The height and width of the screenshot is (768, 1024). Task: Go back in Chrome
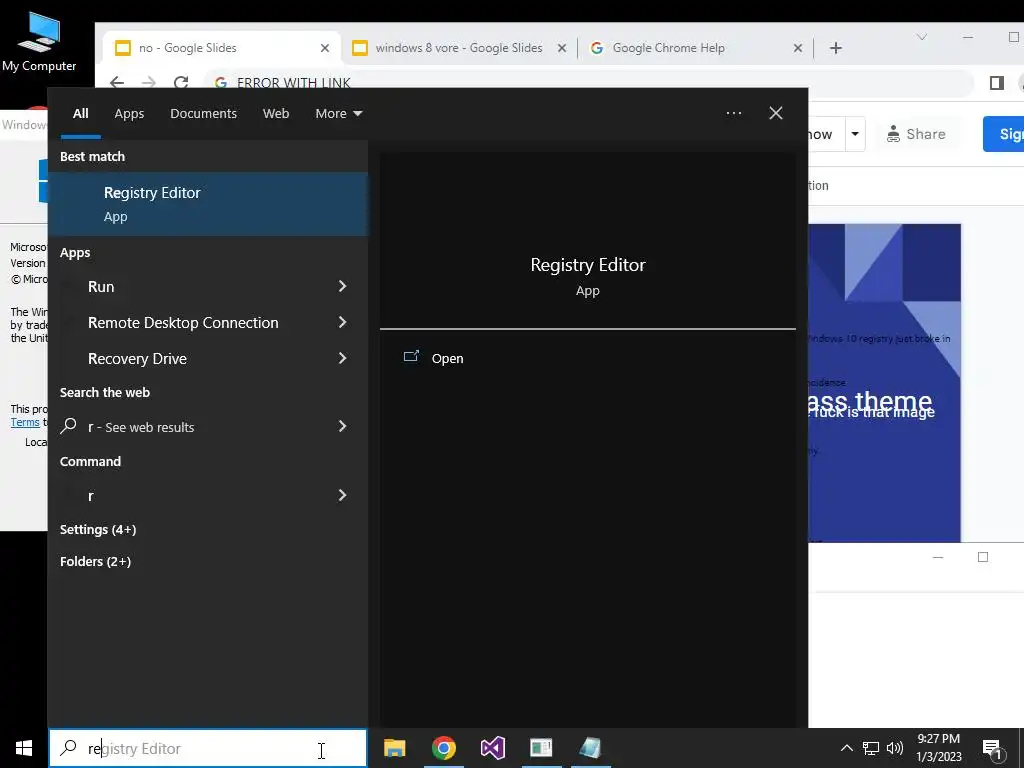(x=117, y=82)
